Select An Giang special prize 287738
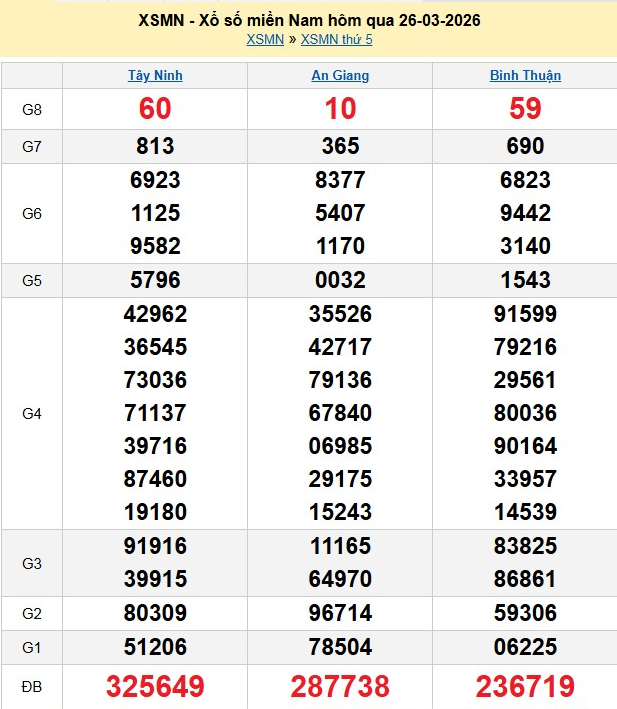The width and height of the screenshot is (617, 709). click(340, 687)
